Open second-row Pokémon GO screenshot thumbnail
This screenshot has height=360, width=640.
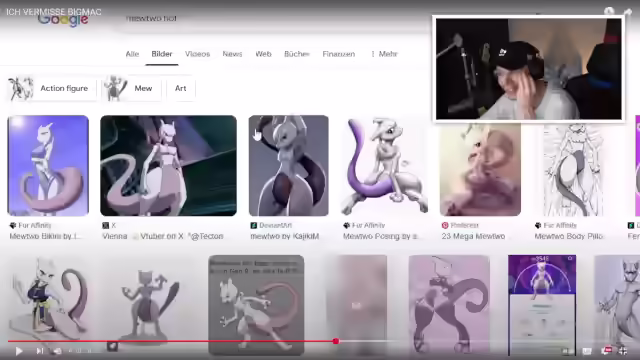(x=542, y=304)
